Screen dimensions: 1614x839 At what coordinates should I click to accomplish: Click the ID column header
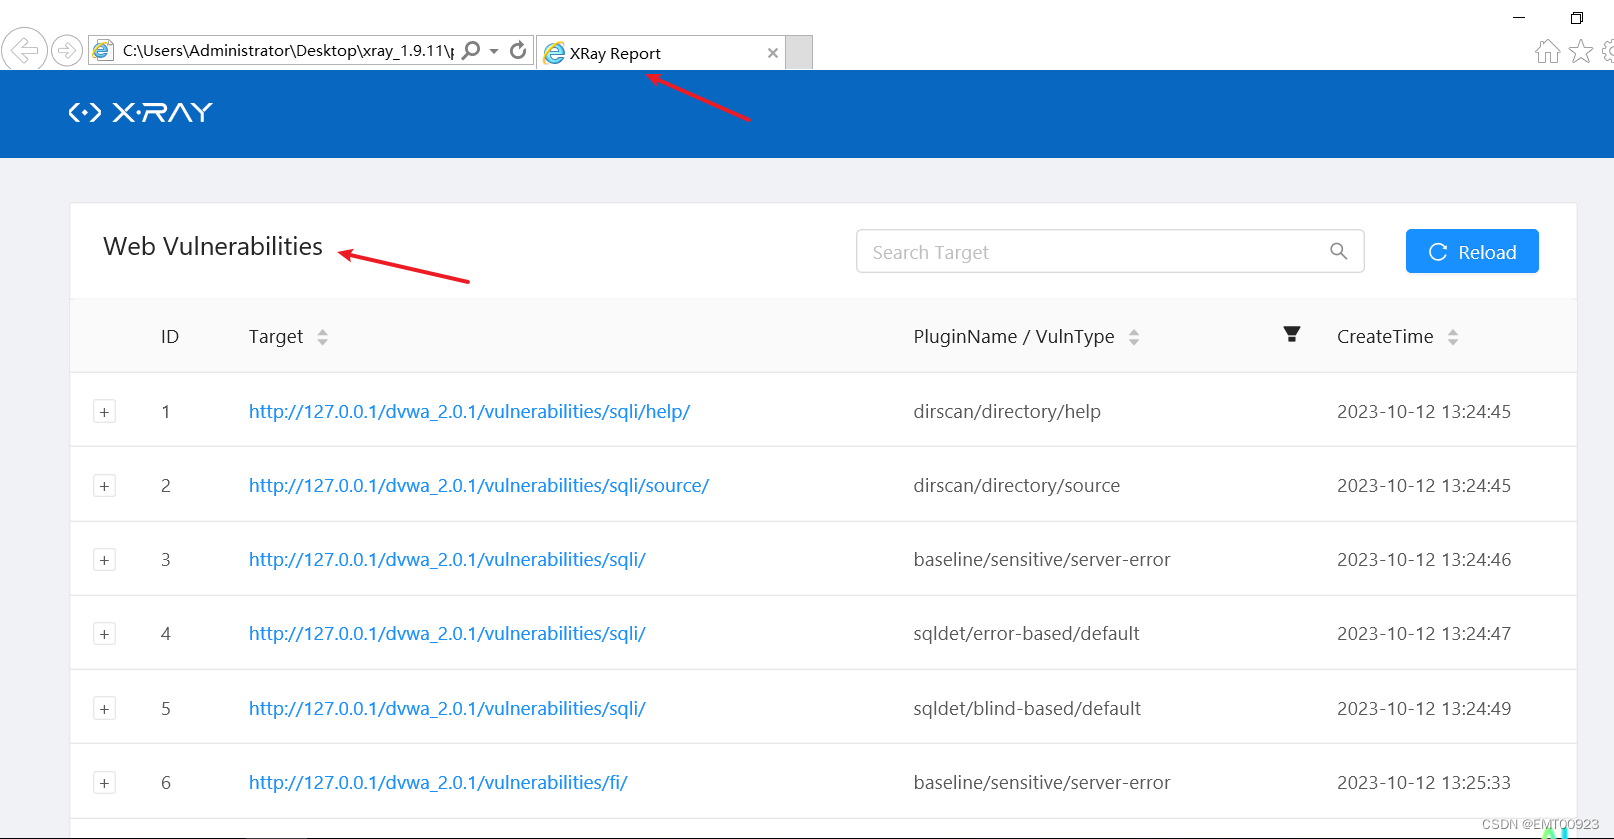(x=170, y=337)
